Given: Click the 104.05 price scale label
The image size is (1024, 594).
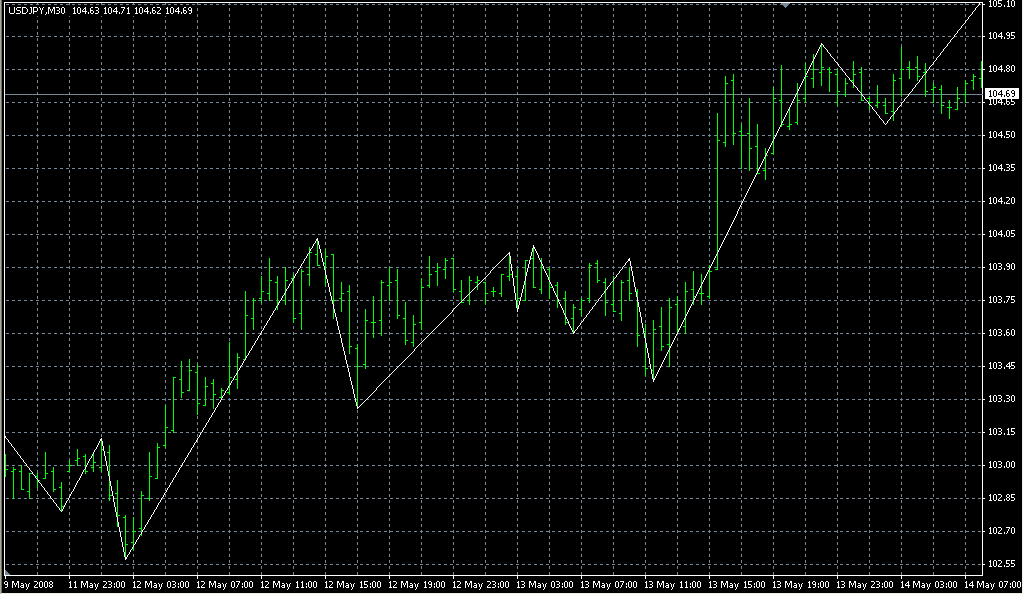Looking at the screenshot, I should tap(1002, 234).
